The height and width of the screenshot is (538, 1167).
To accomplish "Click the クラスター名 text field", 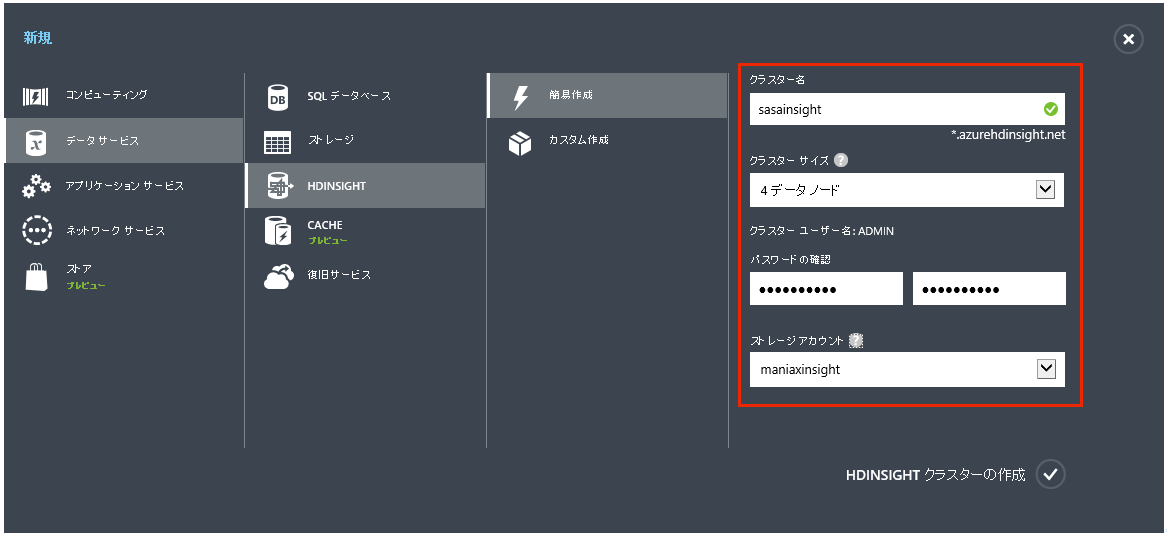I will 907,109.
